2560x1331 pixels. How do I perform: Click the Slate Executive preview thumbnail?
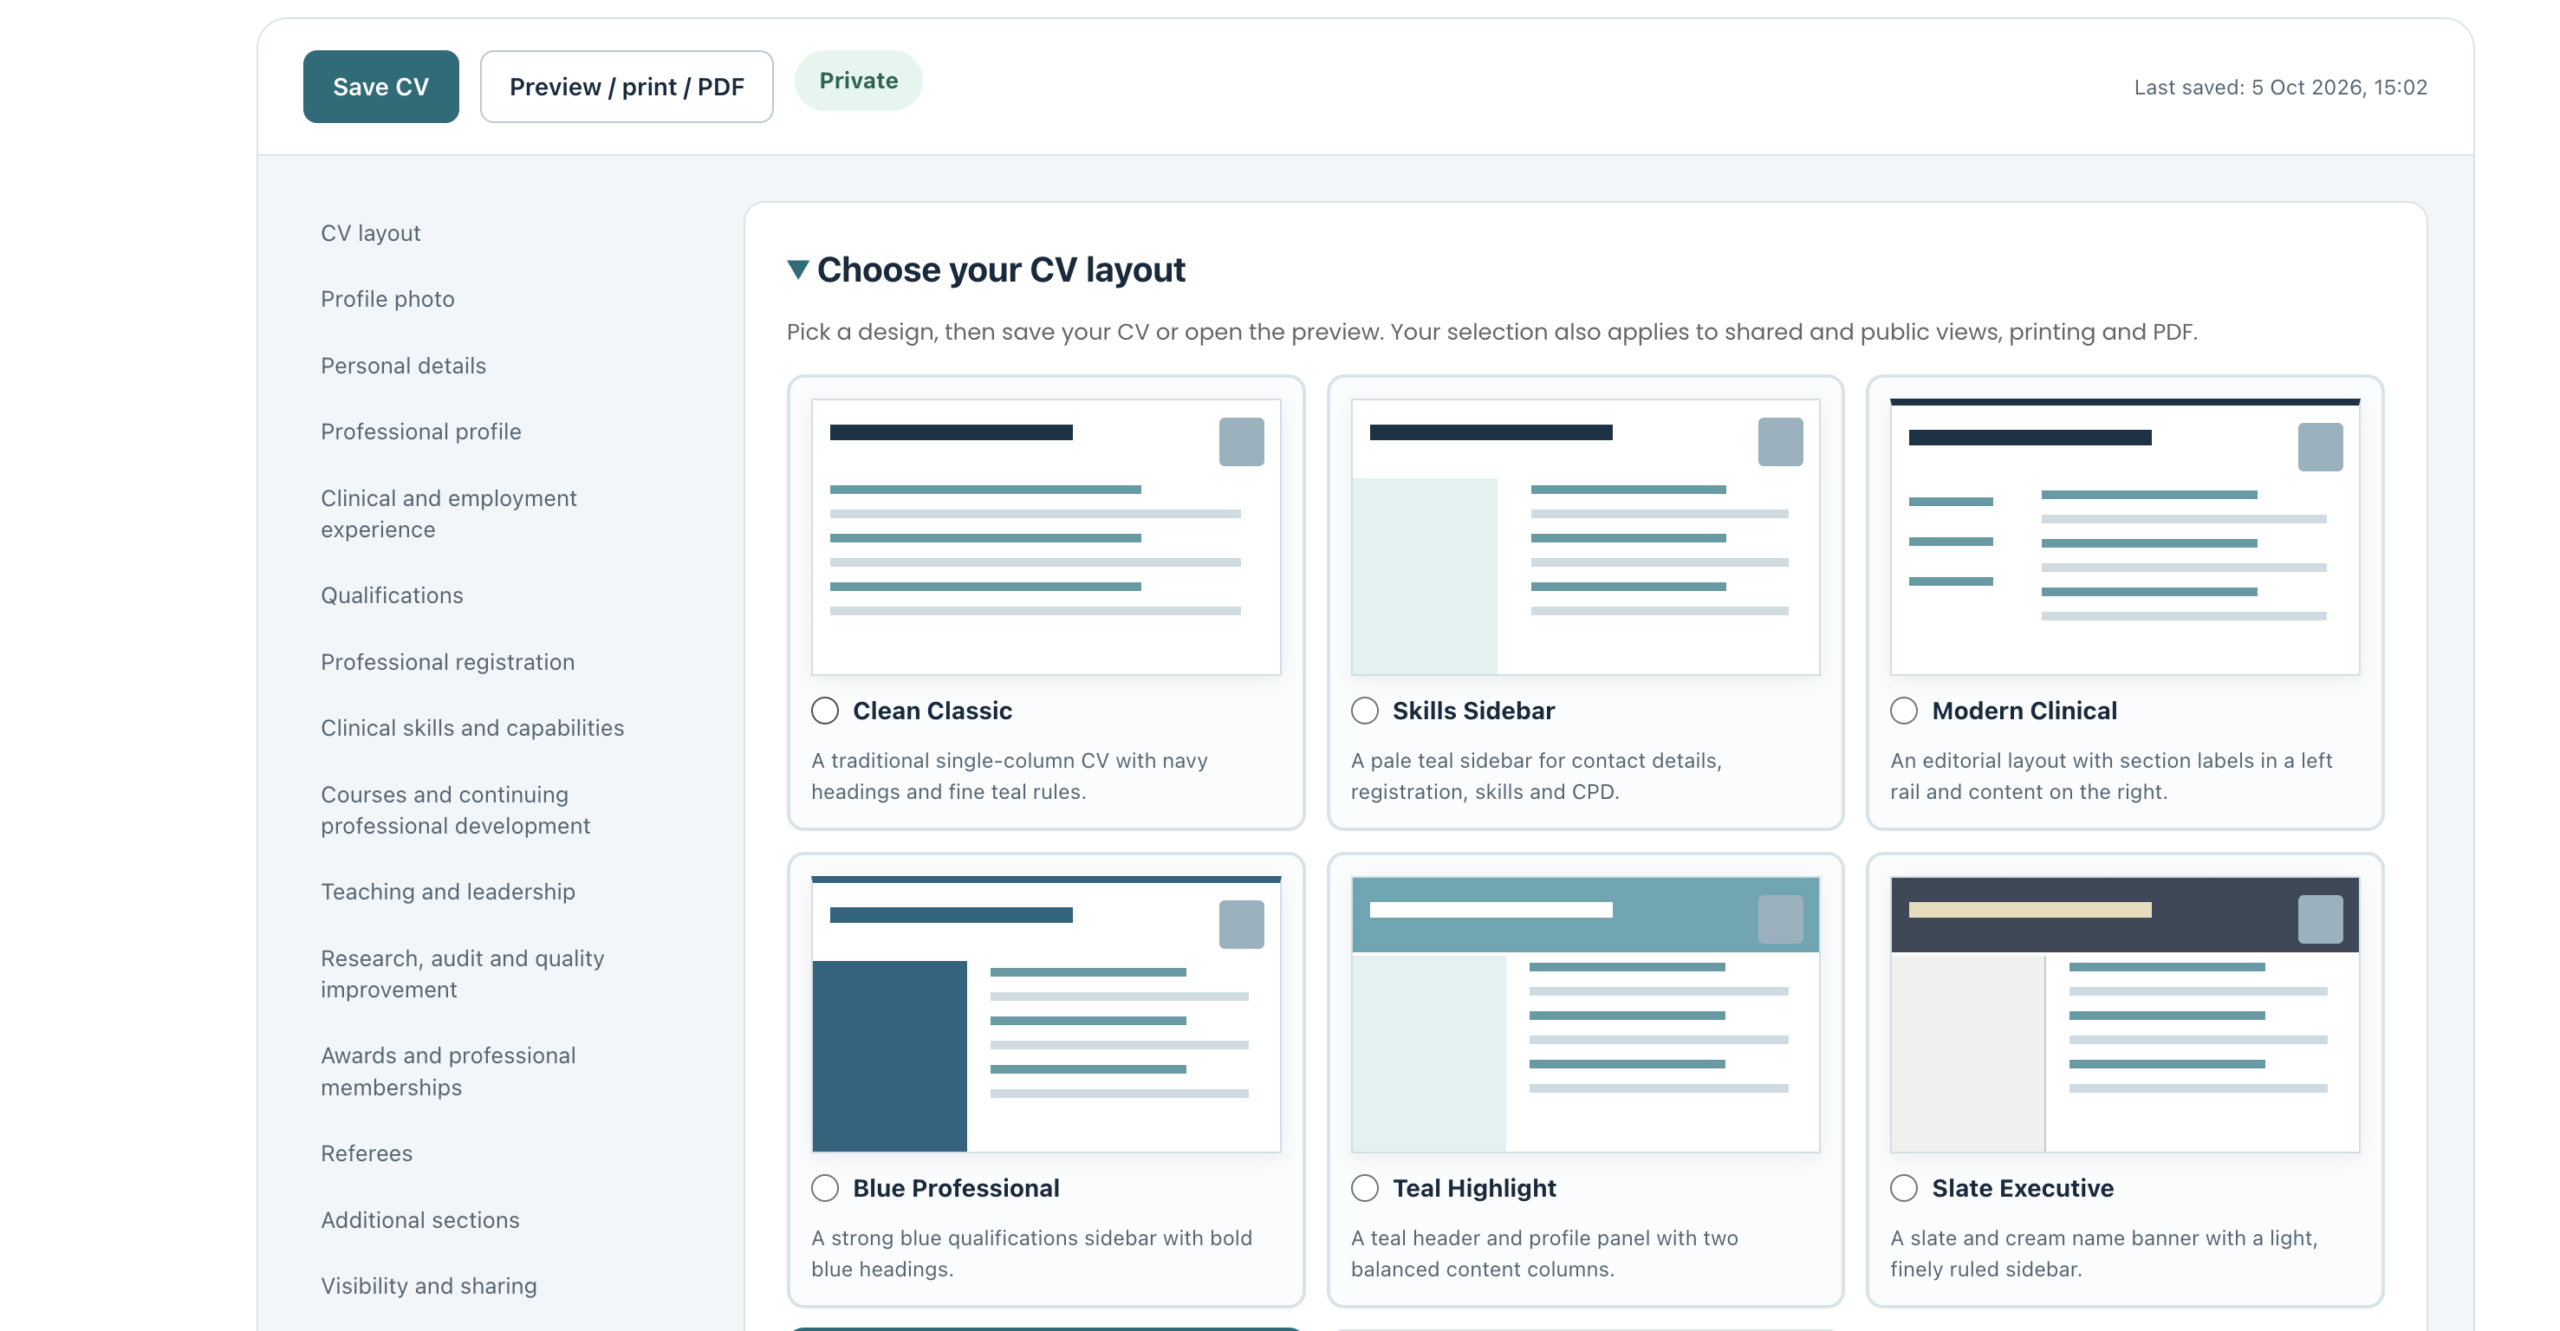tap(2124, 1014)
